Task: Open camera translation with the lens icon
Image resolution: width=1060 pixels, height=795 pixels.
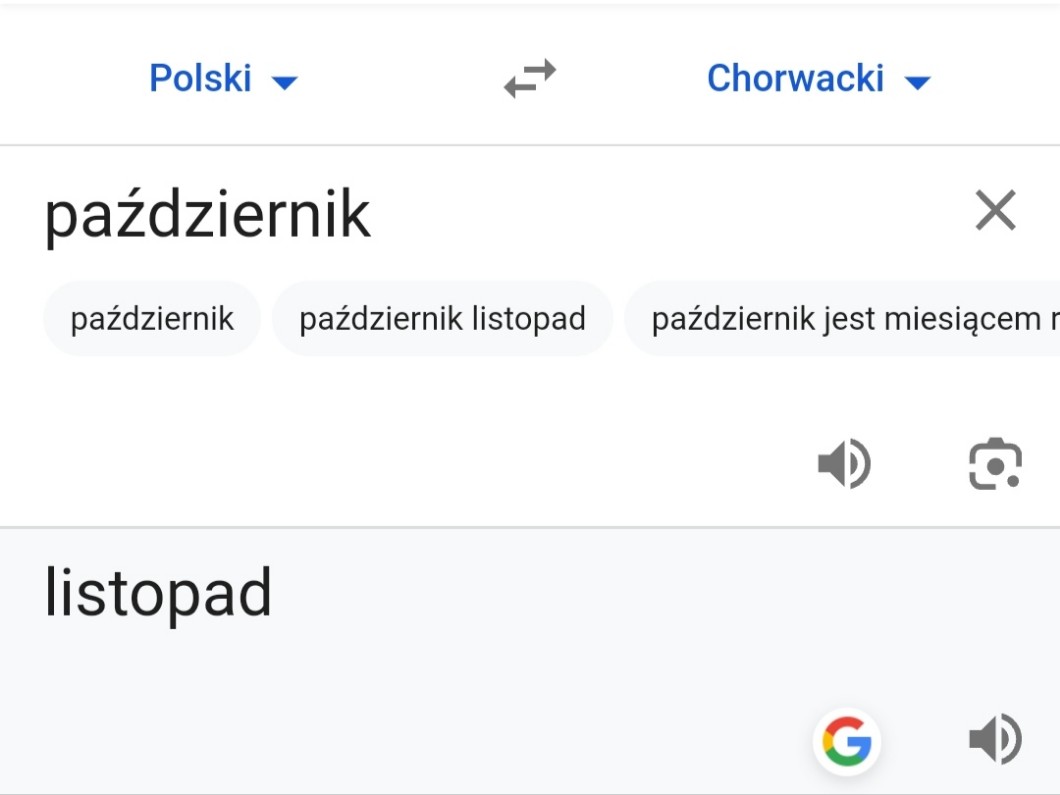Action: tap(995, 465)
